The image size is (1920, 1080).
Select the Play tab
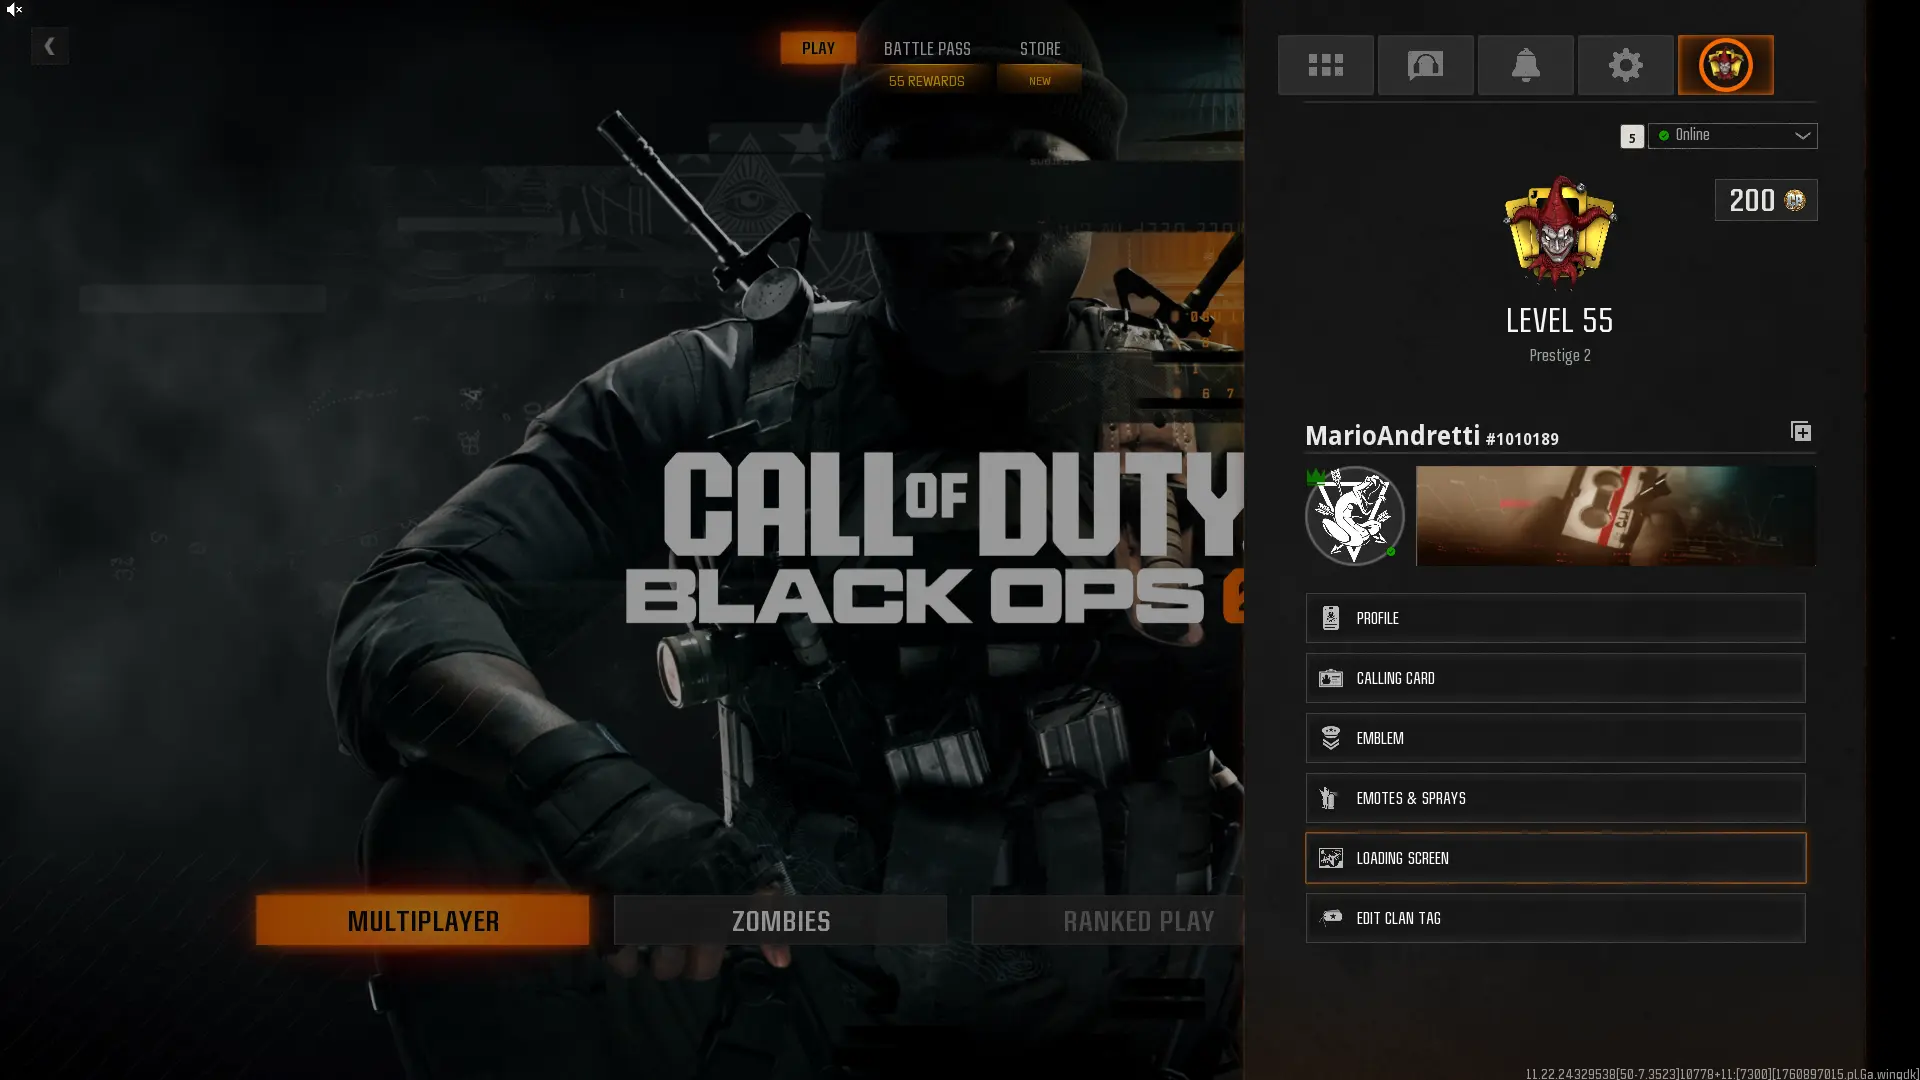[x=818, y=48]
